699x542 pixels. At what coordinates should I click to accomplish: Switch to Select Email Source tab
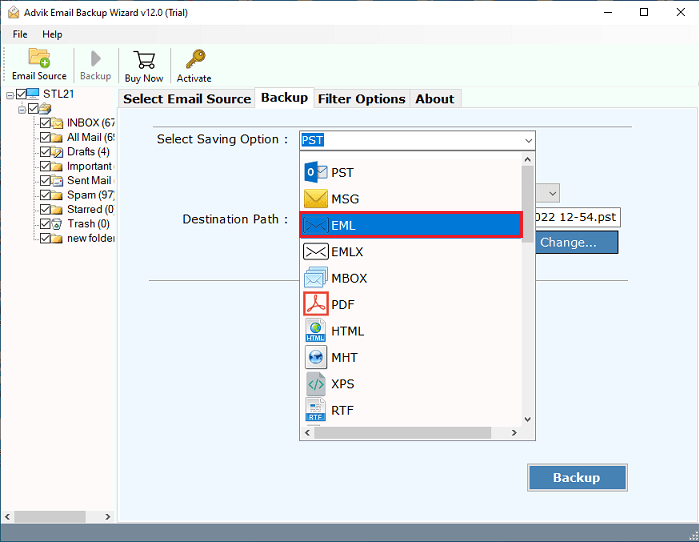pyautogui.click(x=187, y=99)
